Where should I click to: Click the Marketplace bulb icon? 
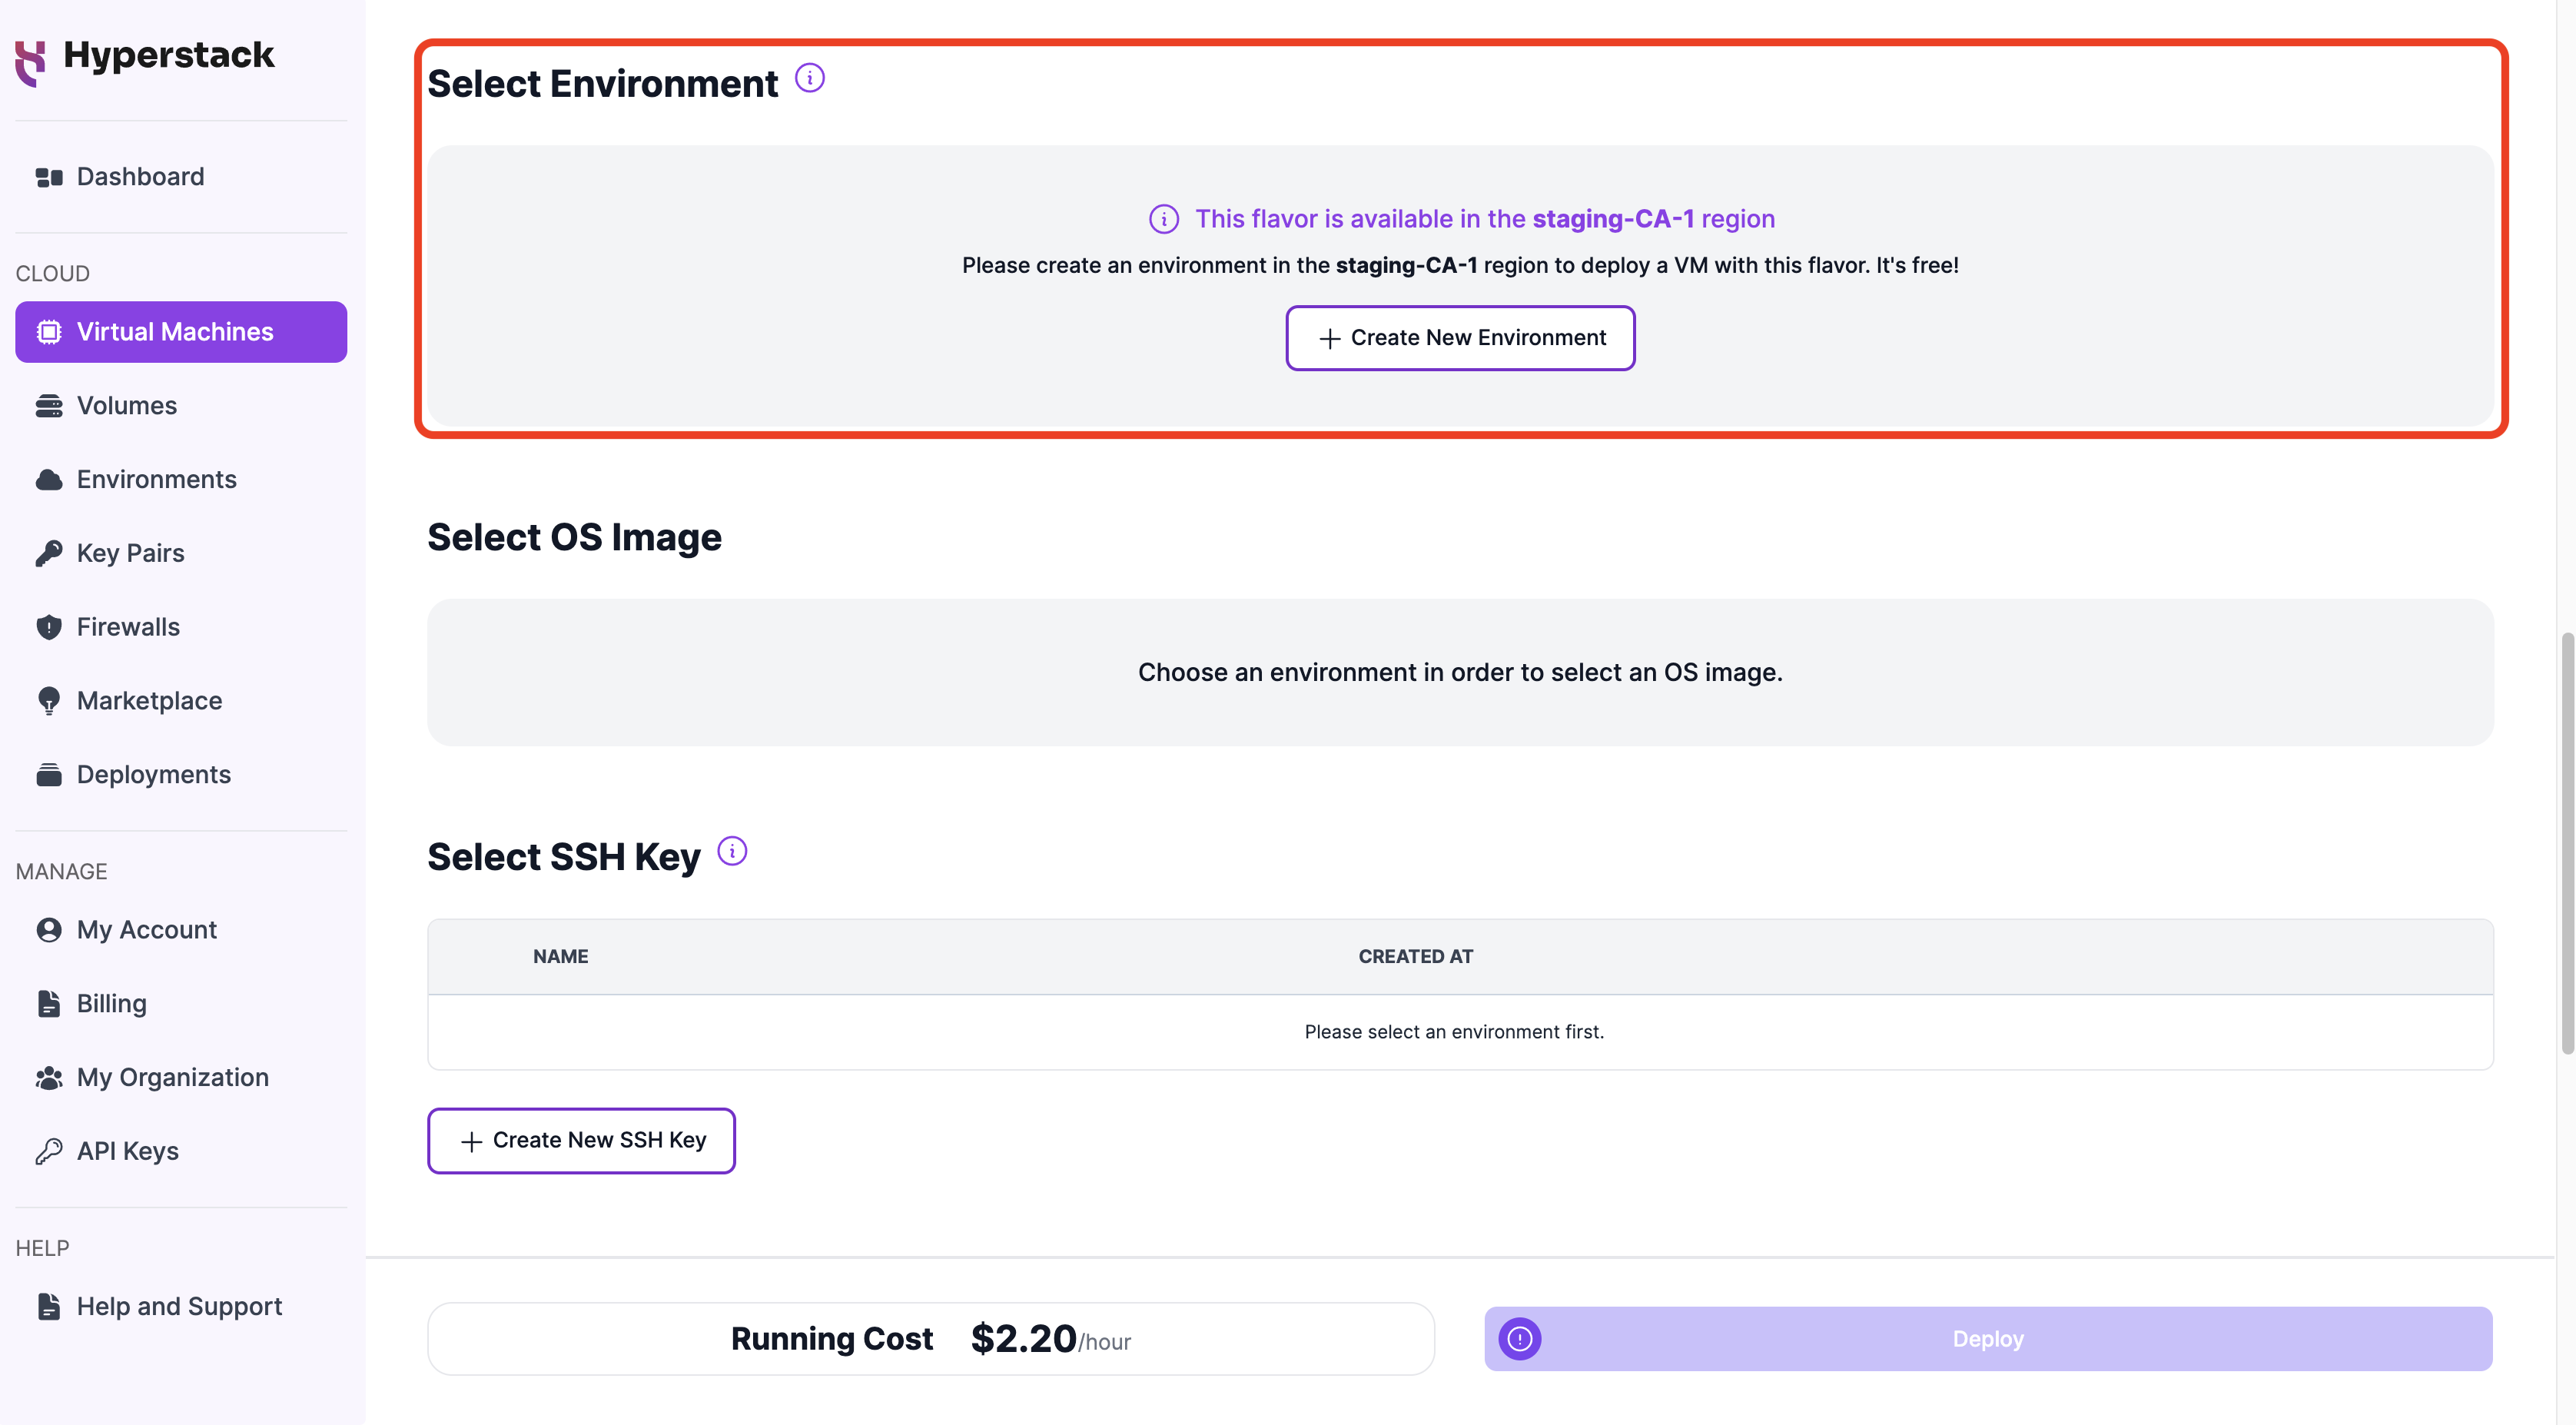tap(49, 701)
